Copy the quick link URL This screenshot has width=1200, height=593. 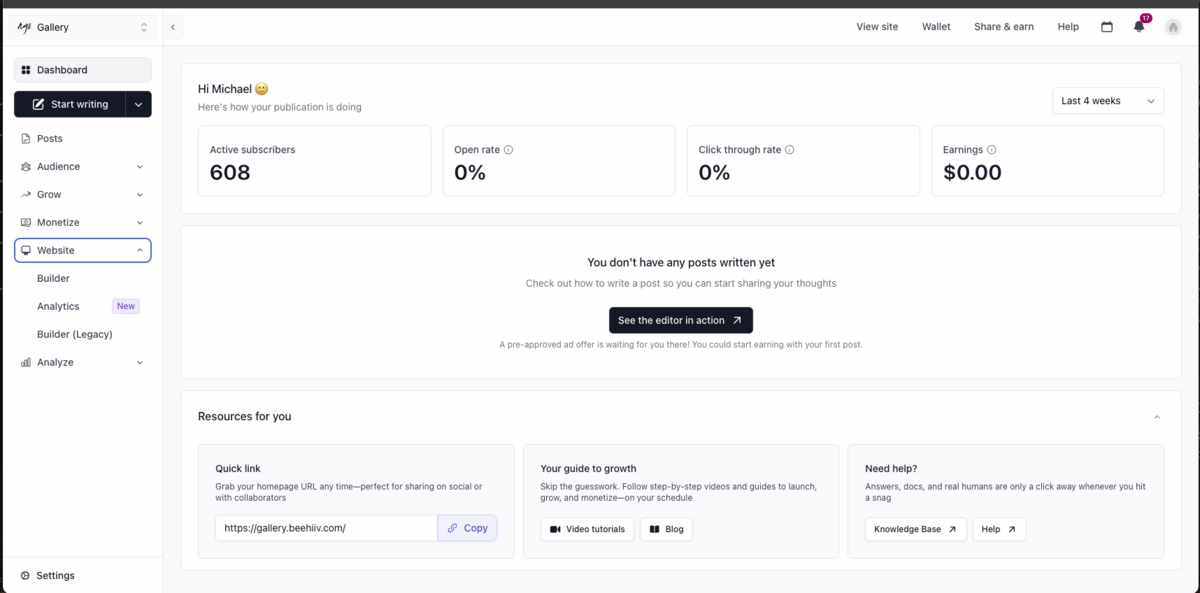coord(467,528)
